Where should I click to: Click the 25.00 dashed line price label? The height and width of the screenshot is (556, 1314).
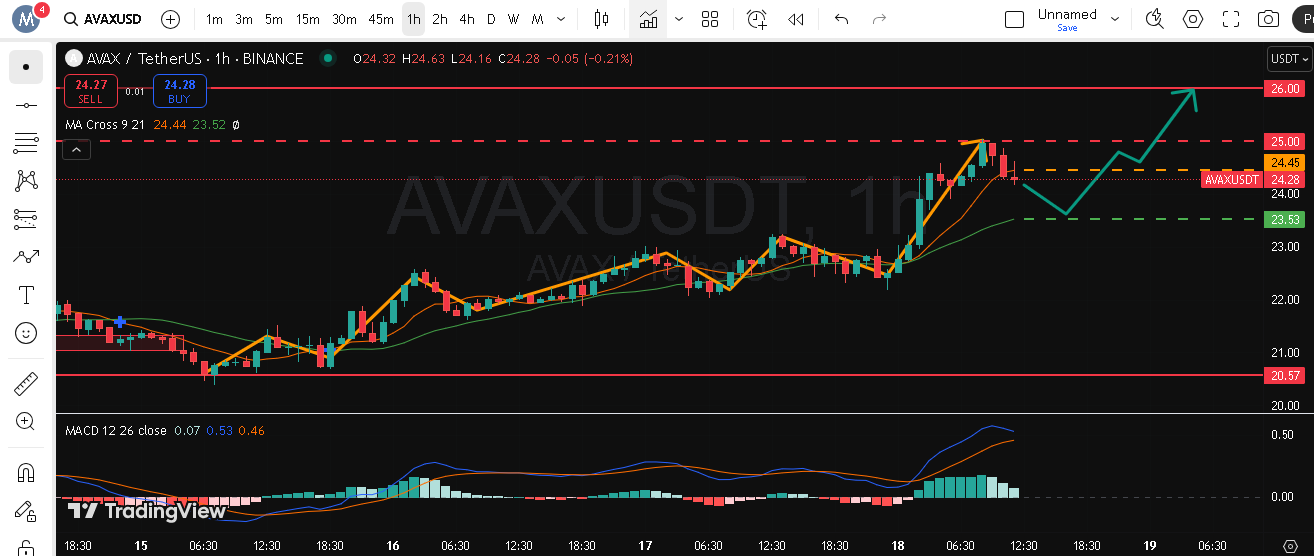1283,141
